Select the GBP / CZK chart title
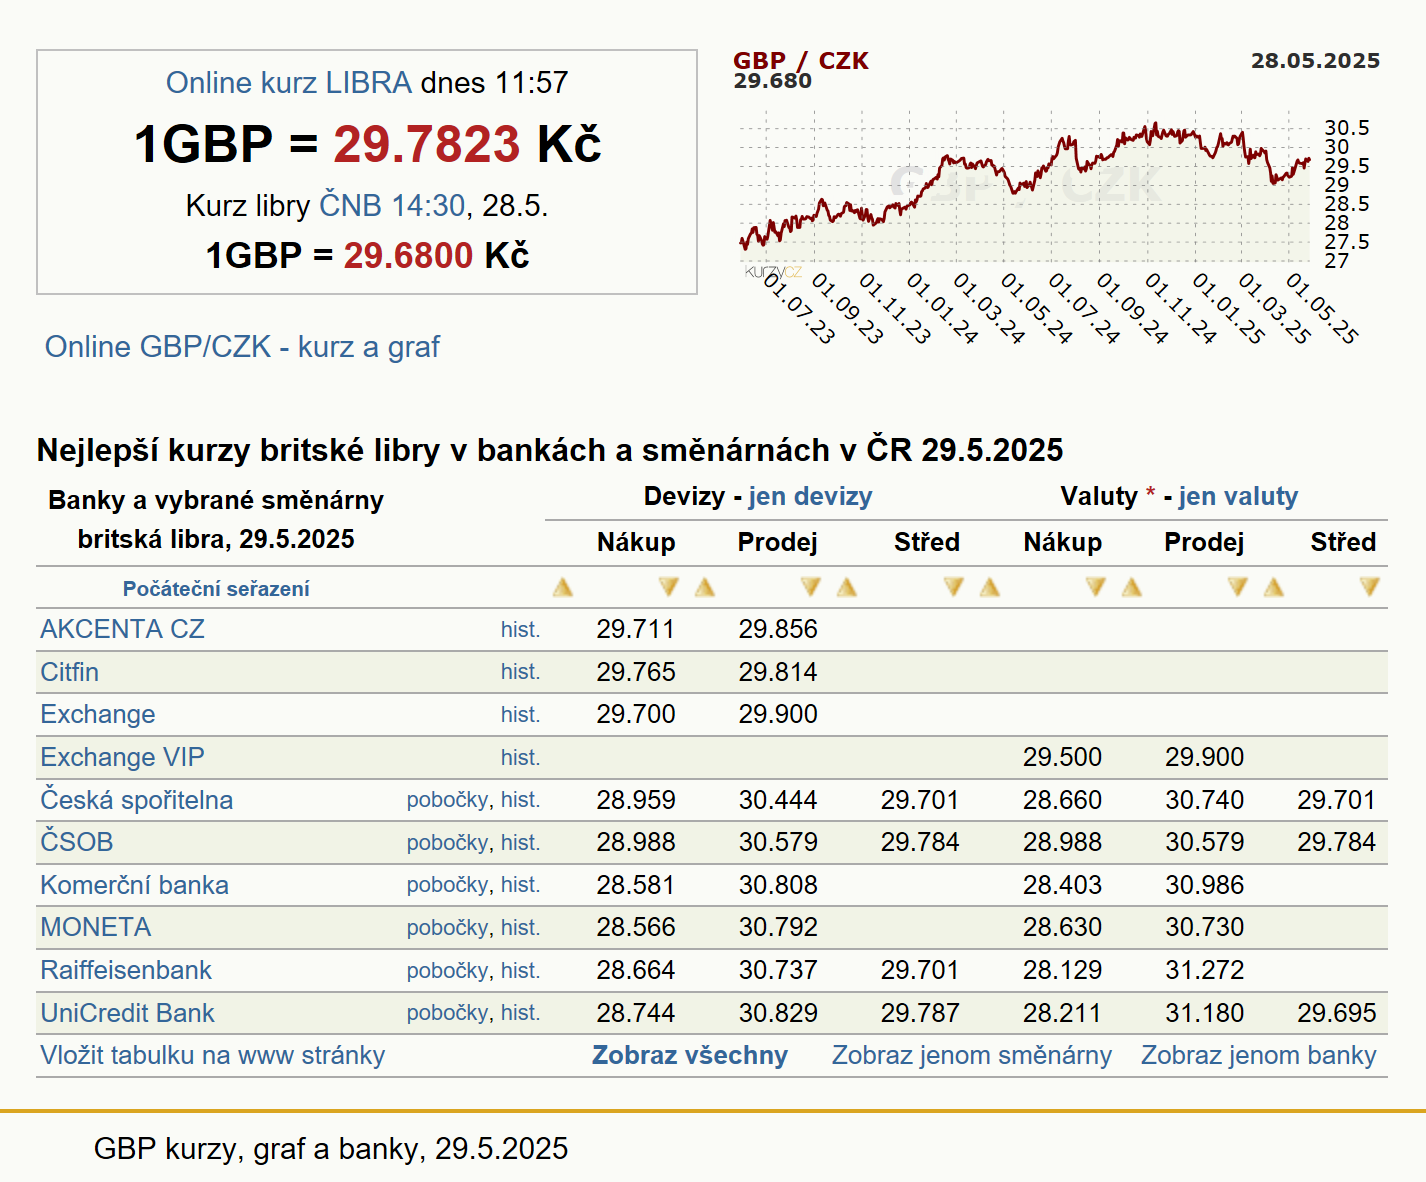 pos(801,61)
